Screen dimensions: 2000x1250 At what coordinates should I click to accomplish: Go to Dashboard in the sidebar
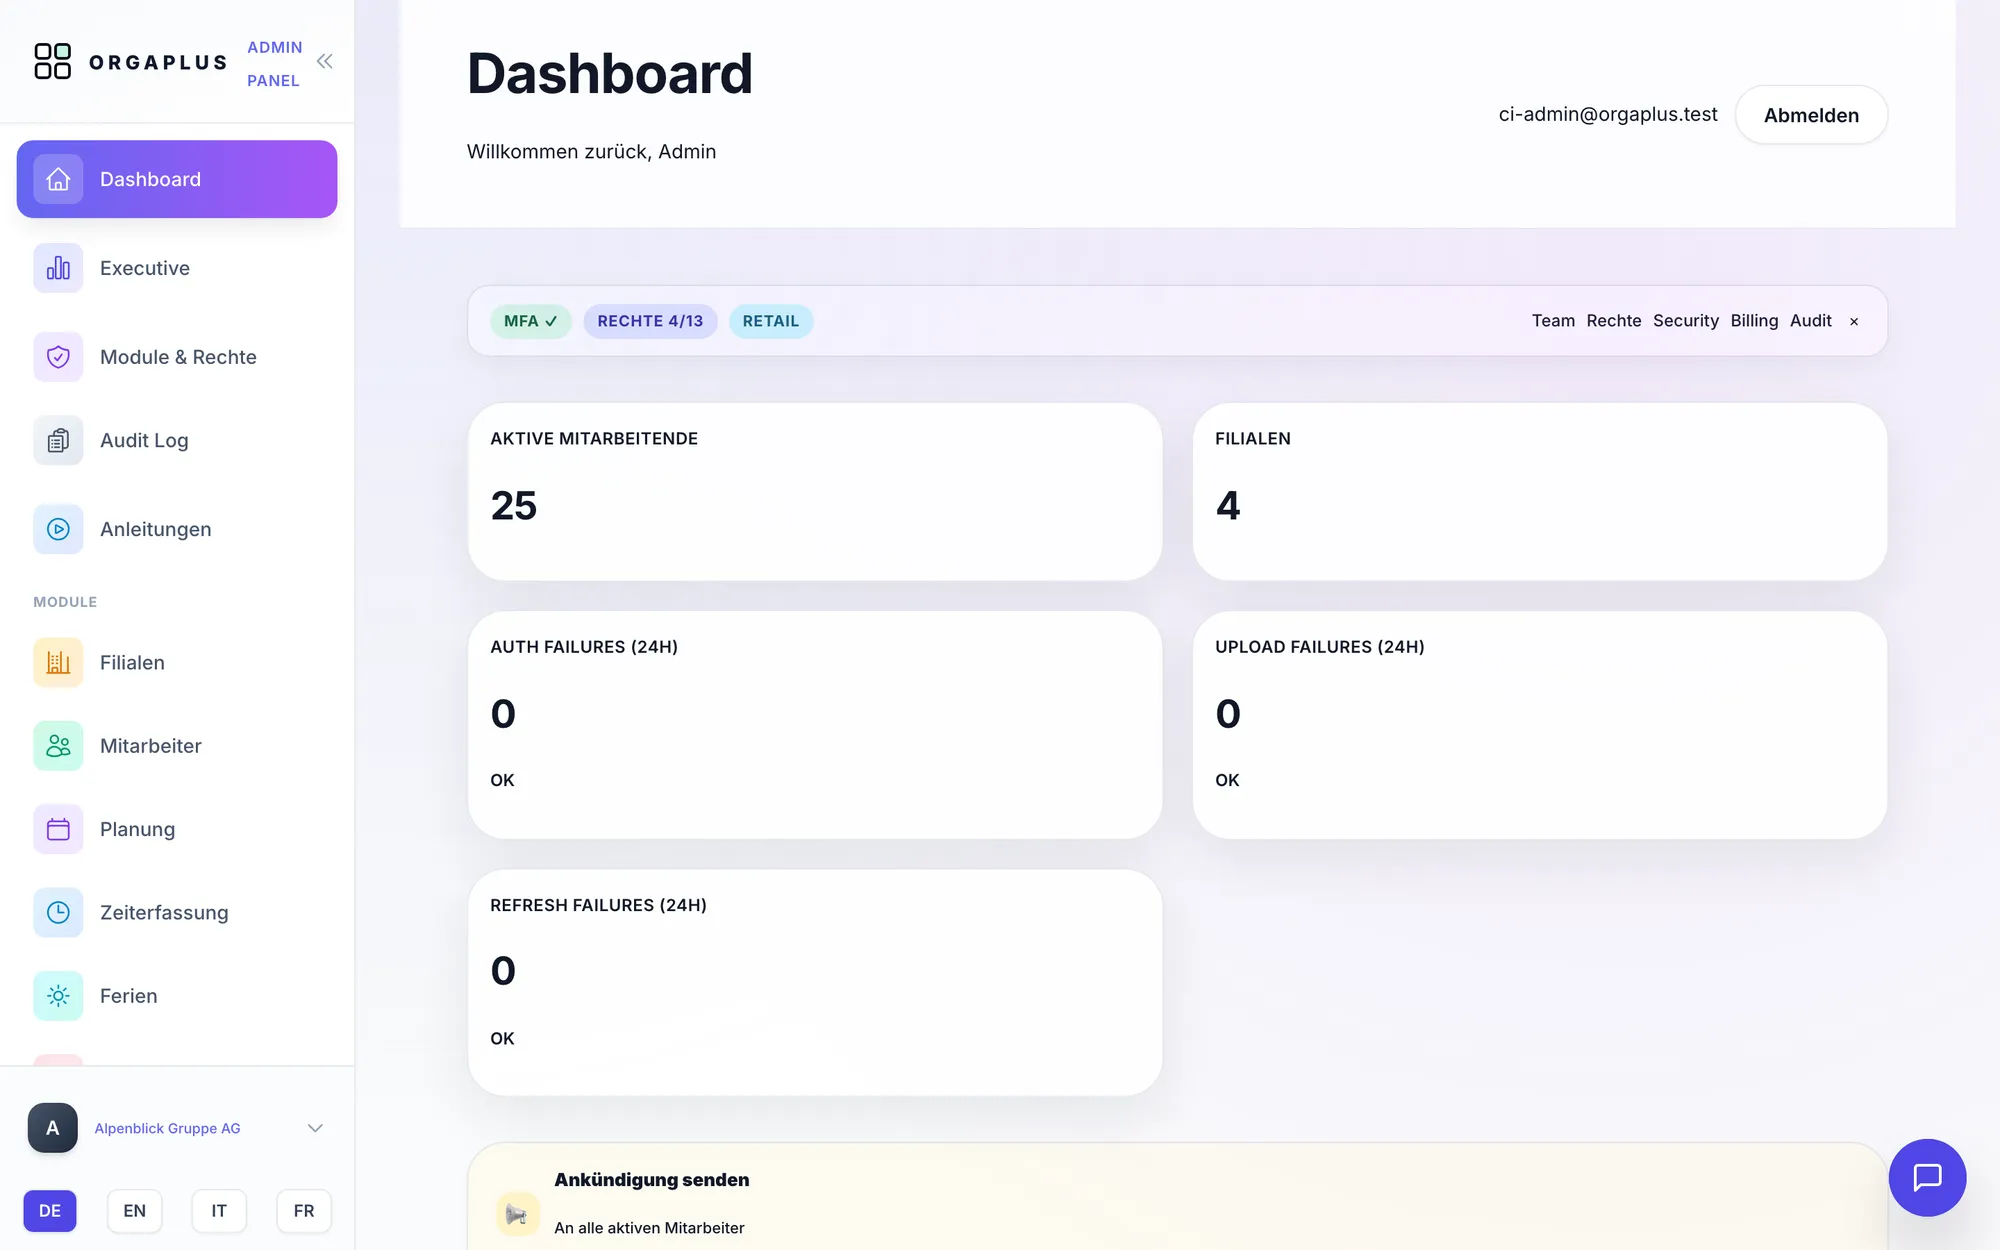(177, 179)
